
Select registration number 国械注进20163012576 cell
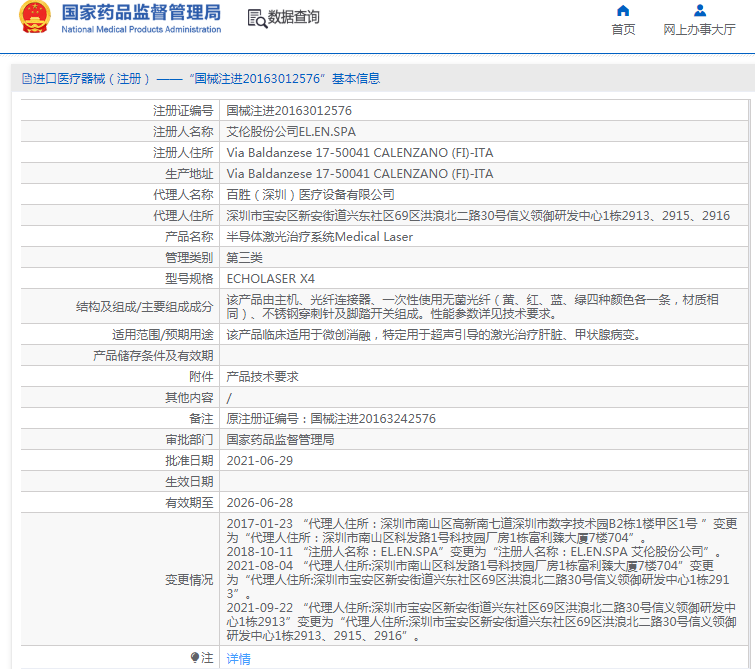[x=289, y=111]
